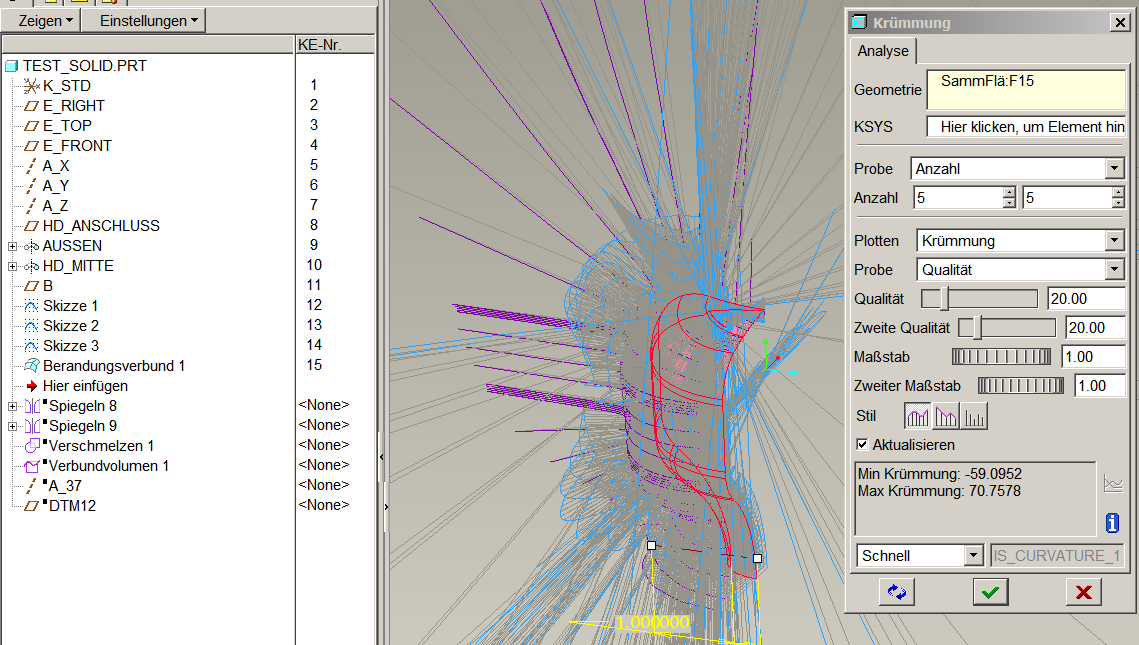This screenshot has width=1139, height=645.
Task: Decrease the second Anzahl spinner value
Action: (1118, 203)
